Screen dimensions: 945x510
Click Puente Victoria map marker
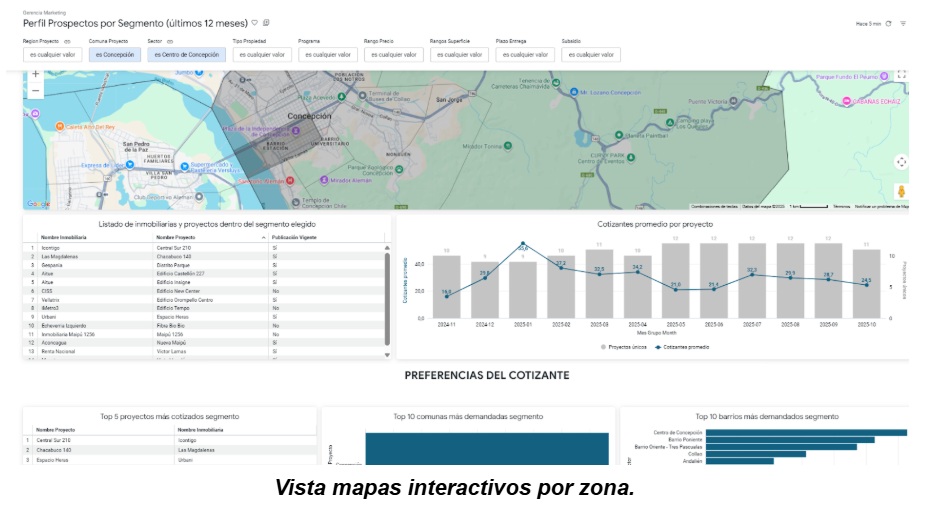(733, 101)
